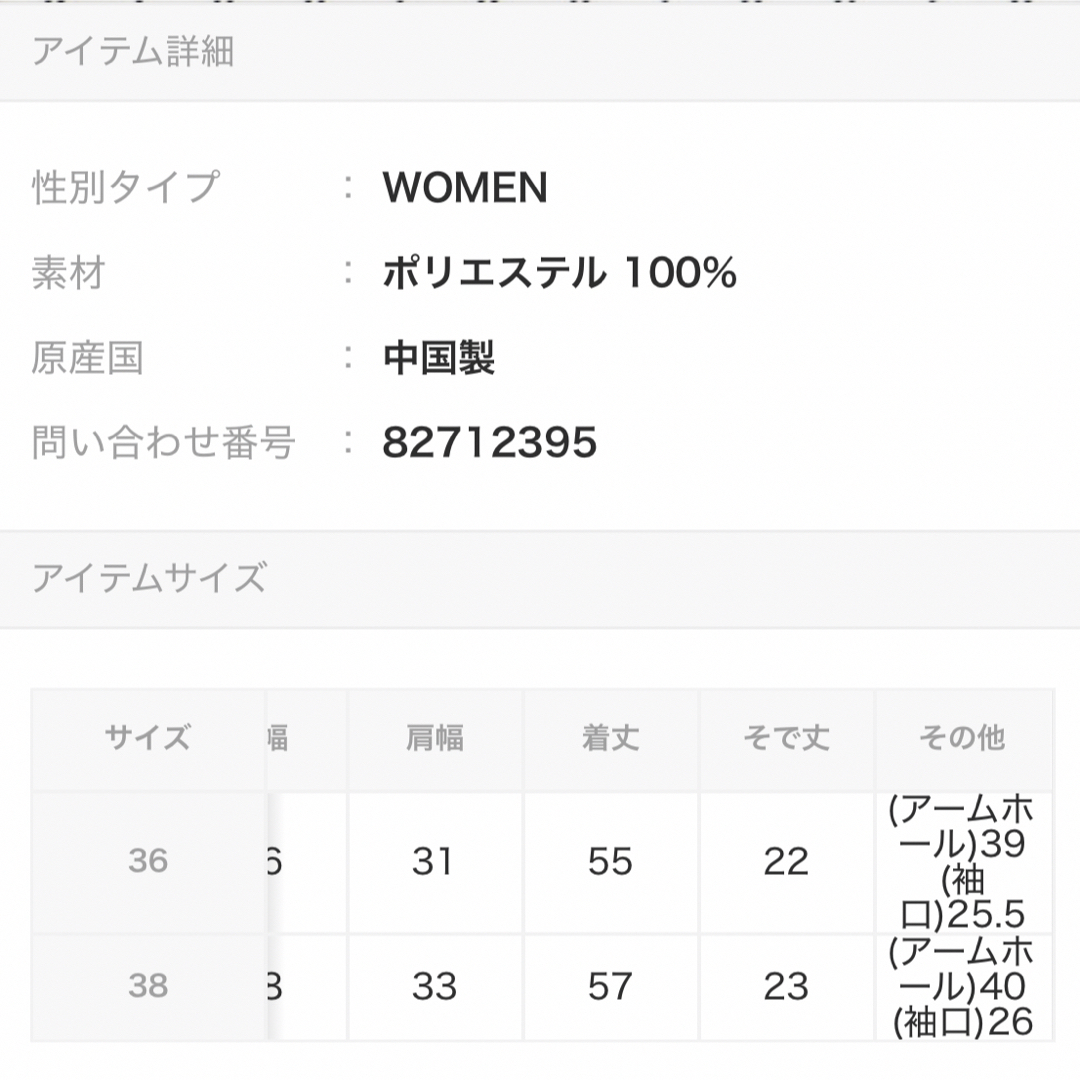Select the アイテムサイズ section header
This screenshot has height=1080, width=1080.
point(540,579)
